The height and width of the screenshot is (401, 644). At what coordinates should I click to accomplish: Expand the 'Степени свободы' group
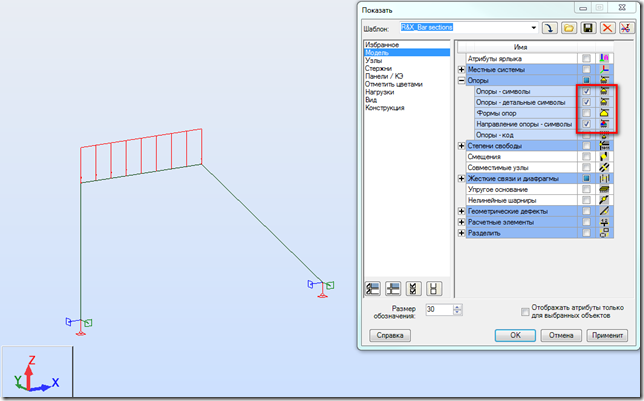point(461,146)
